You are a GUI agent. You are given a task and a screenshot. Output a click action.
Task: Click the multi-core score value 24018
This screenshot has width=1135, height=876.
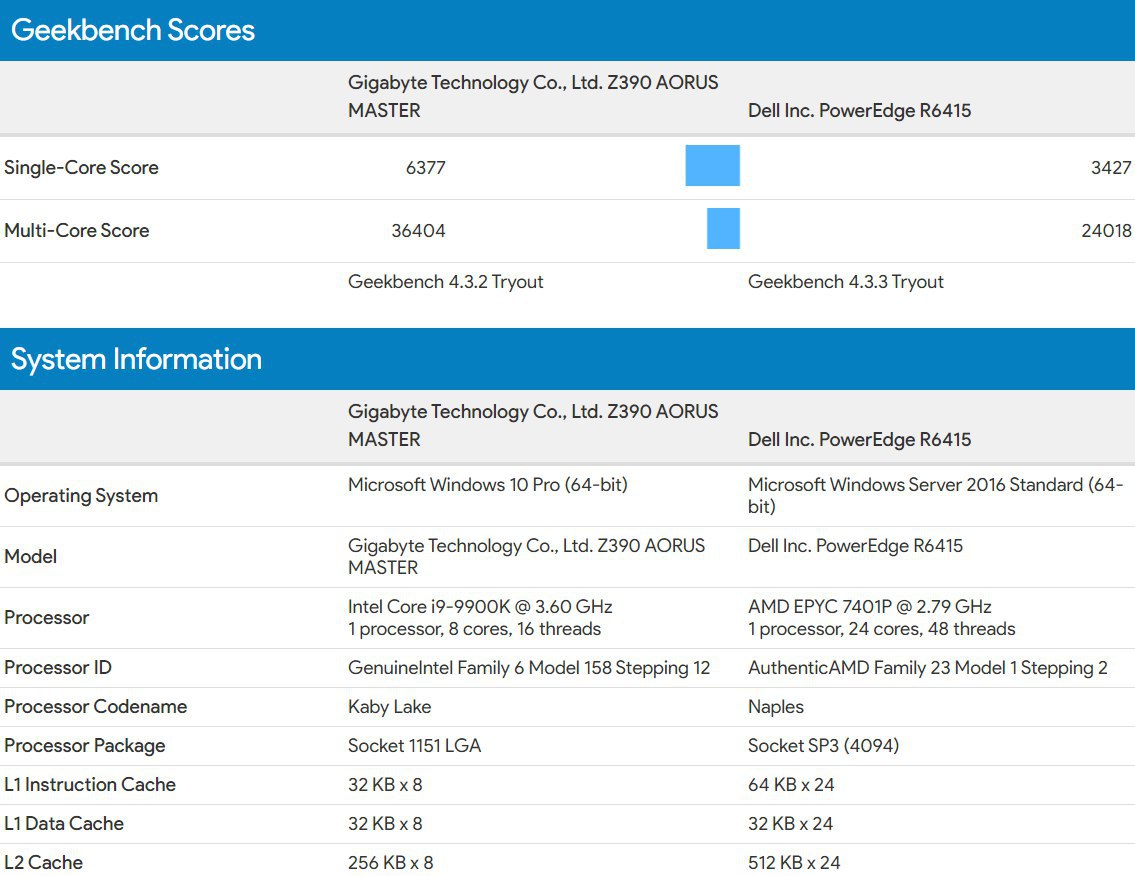pos(1106,230)
